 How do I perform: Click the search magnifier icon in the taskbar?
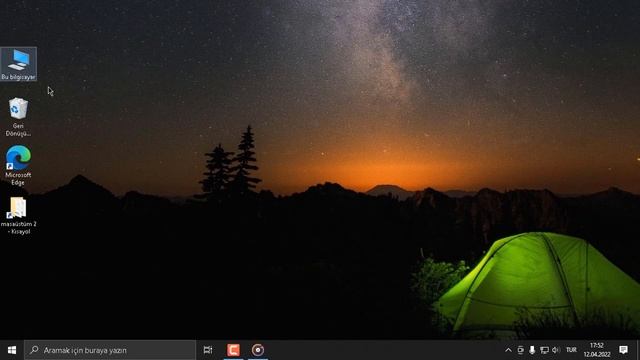point(34,350)
